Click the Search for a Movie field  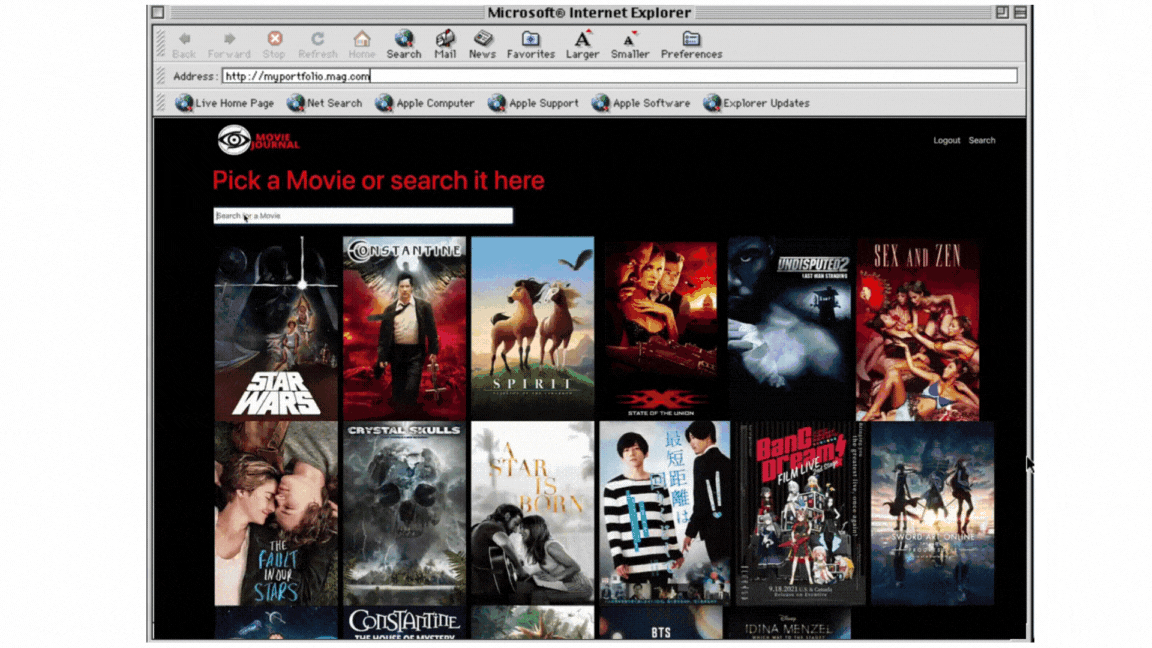(363, 215)
